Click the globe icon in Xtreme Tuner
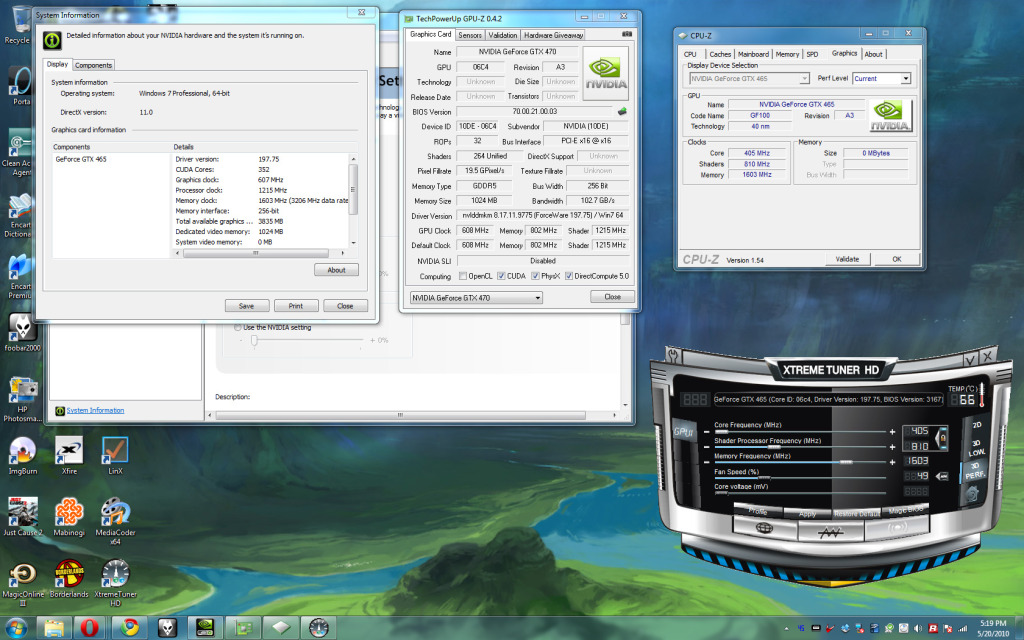This screenshot has width=1024, height=640. point(765,527)
